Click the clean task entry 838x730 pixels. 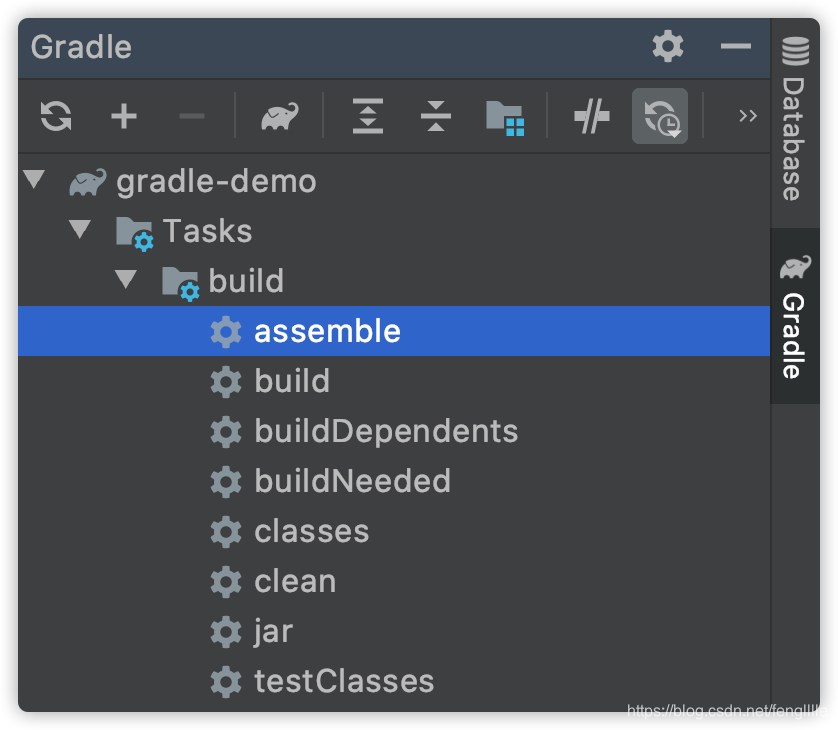coord(295,581)
